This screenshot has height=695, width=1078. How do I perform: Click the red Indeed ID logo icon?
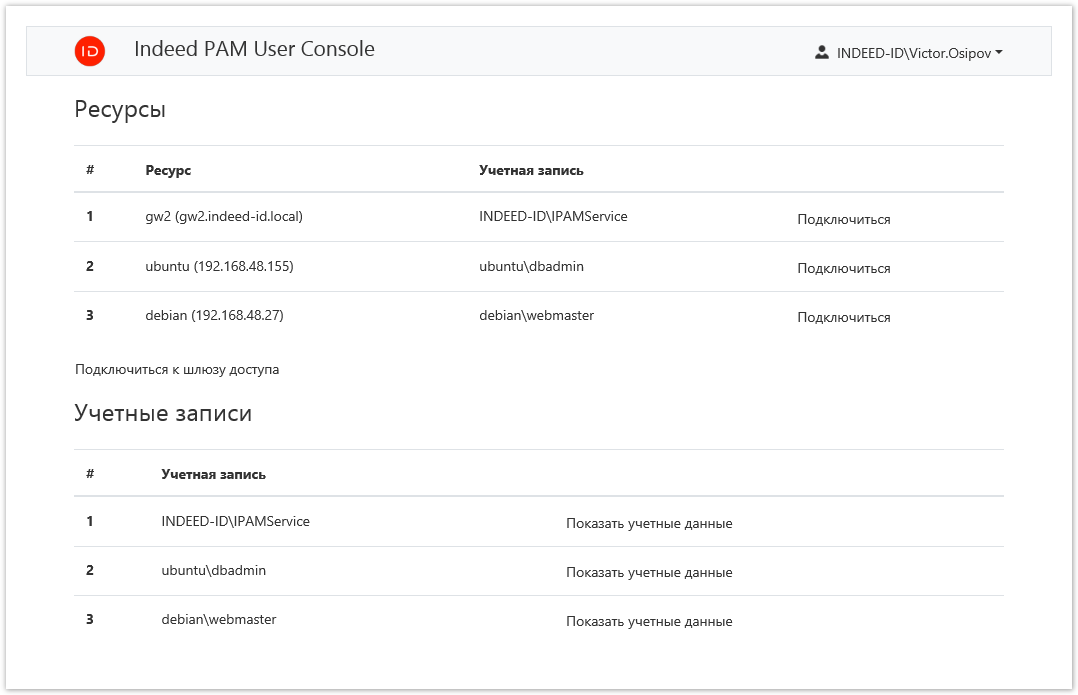click(x=90, y=51)
